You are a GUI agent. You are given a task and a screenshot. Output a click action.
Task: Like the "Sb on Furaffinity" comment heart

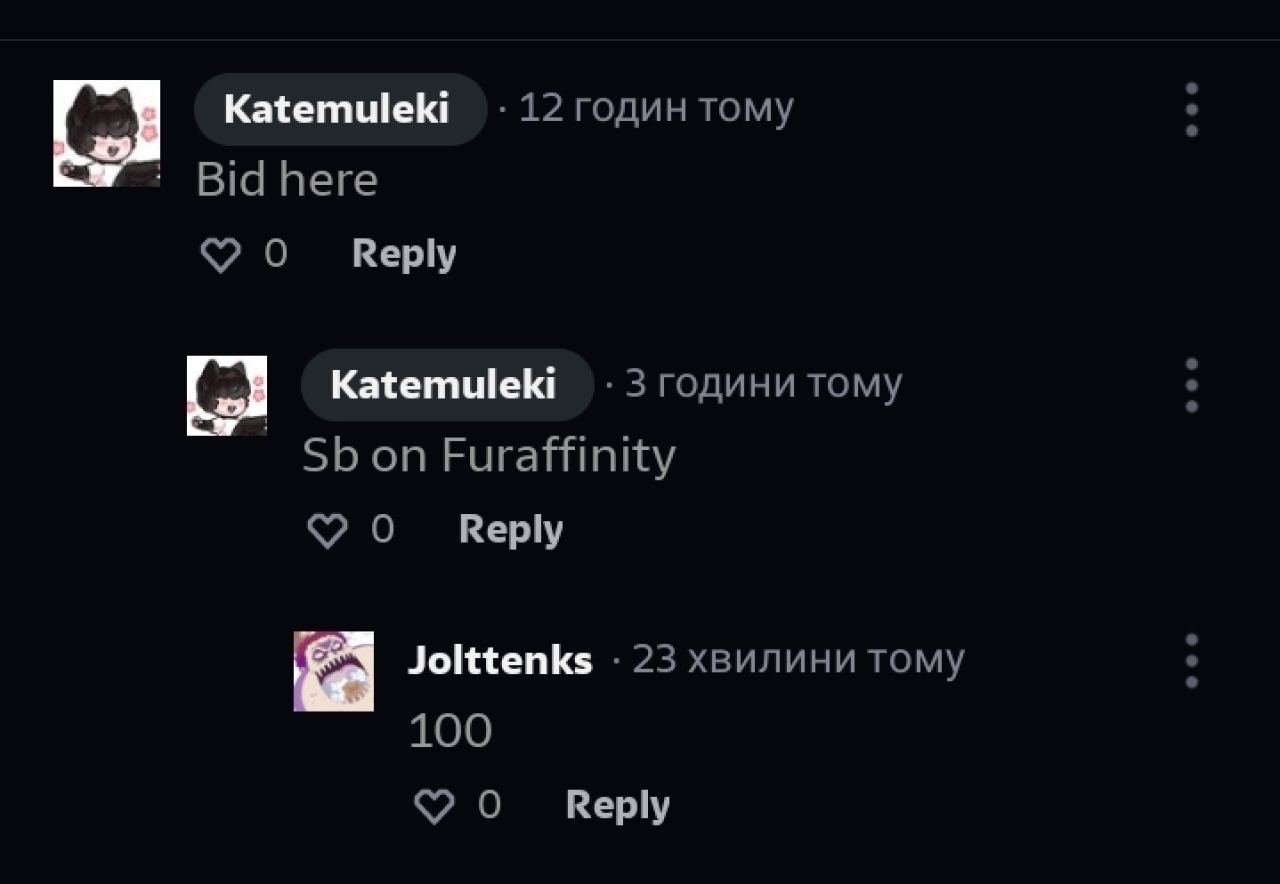pyautogui.click(x=327, y=531)
